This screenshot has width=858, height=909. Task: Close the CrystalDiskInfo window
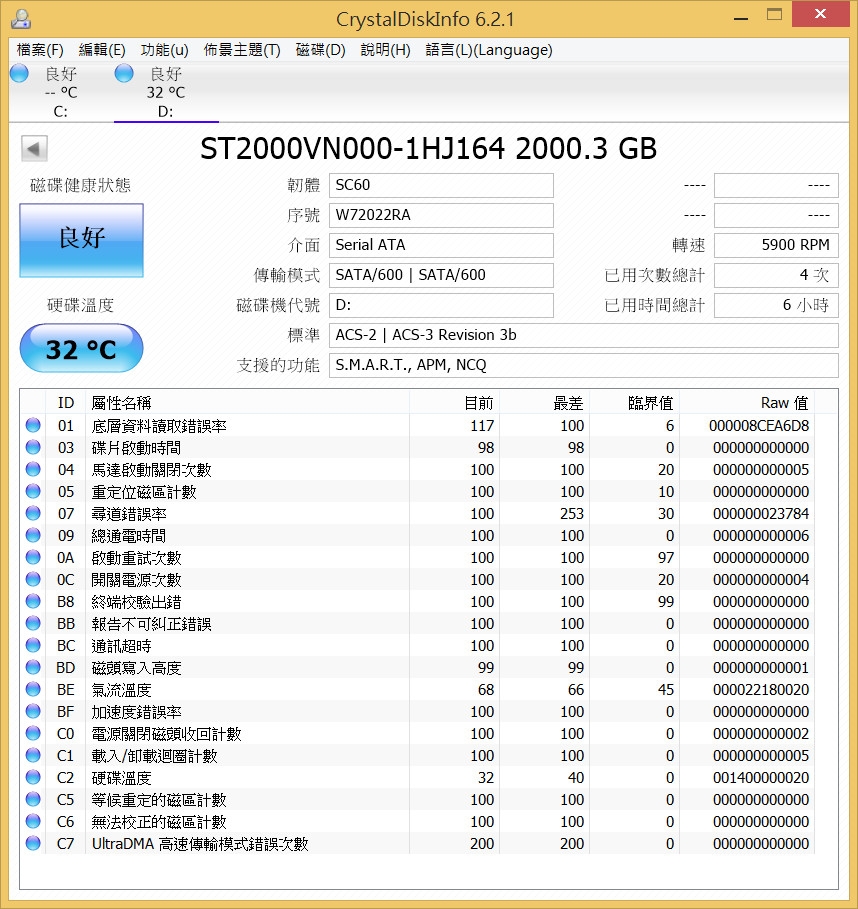pyautogui.click(x=820, y=14)
